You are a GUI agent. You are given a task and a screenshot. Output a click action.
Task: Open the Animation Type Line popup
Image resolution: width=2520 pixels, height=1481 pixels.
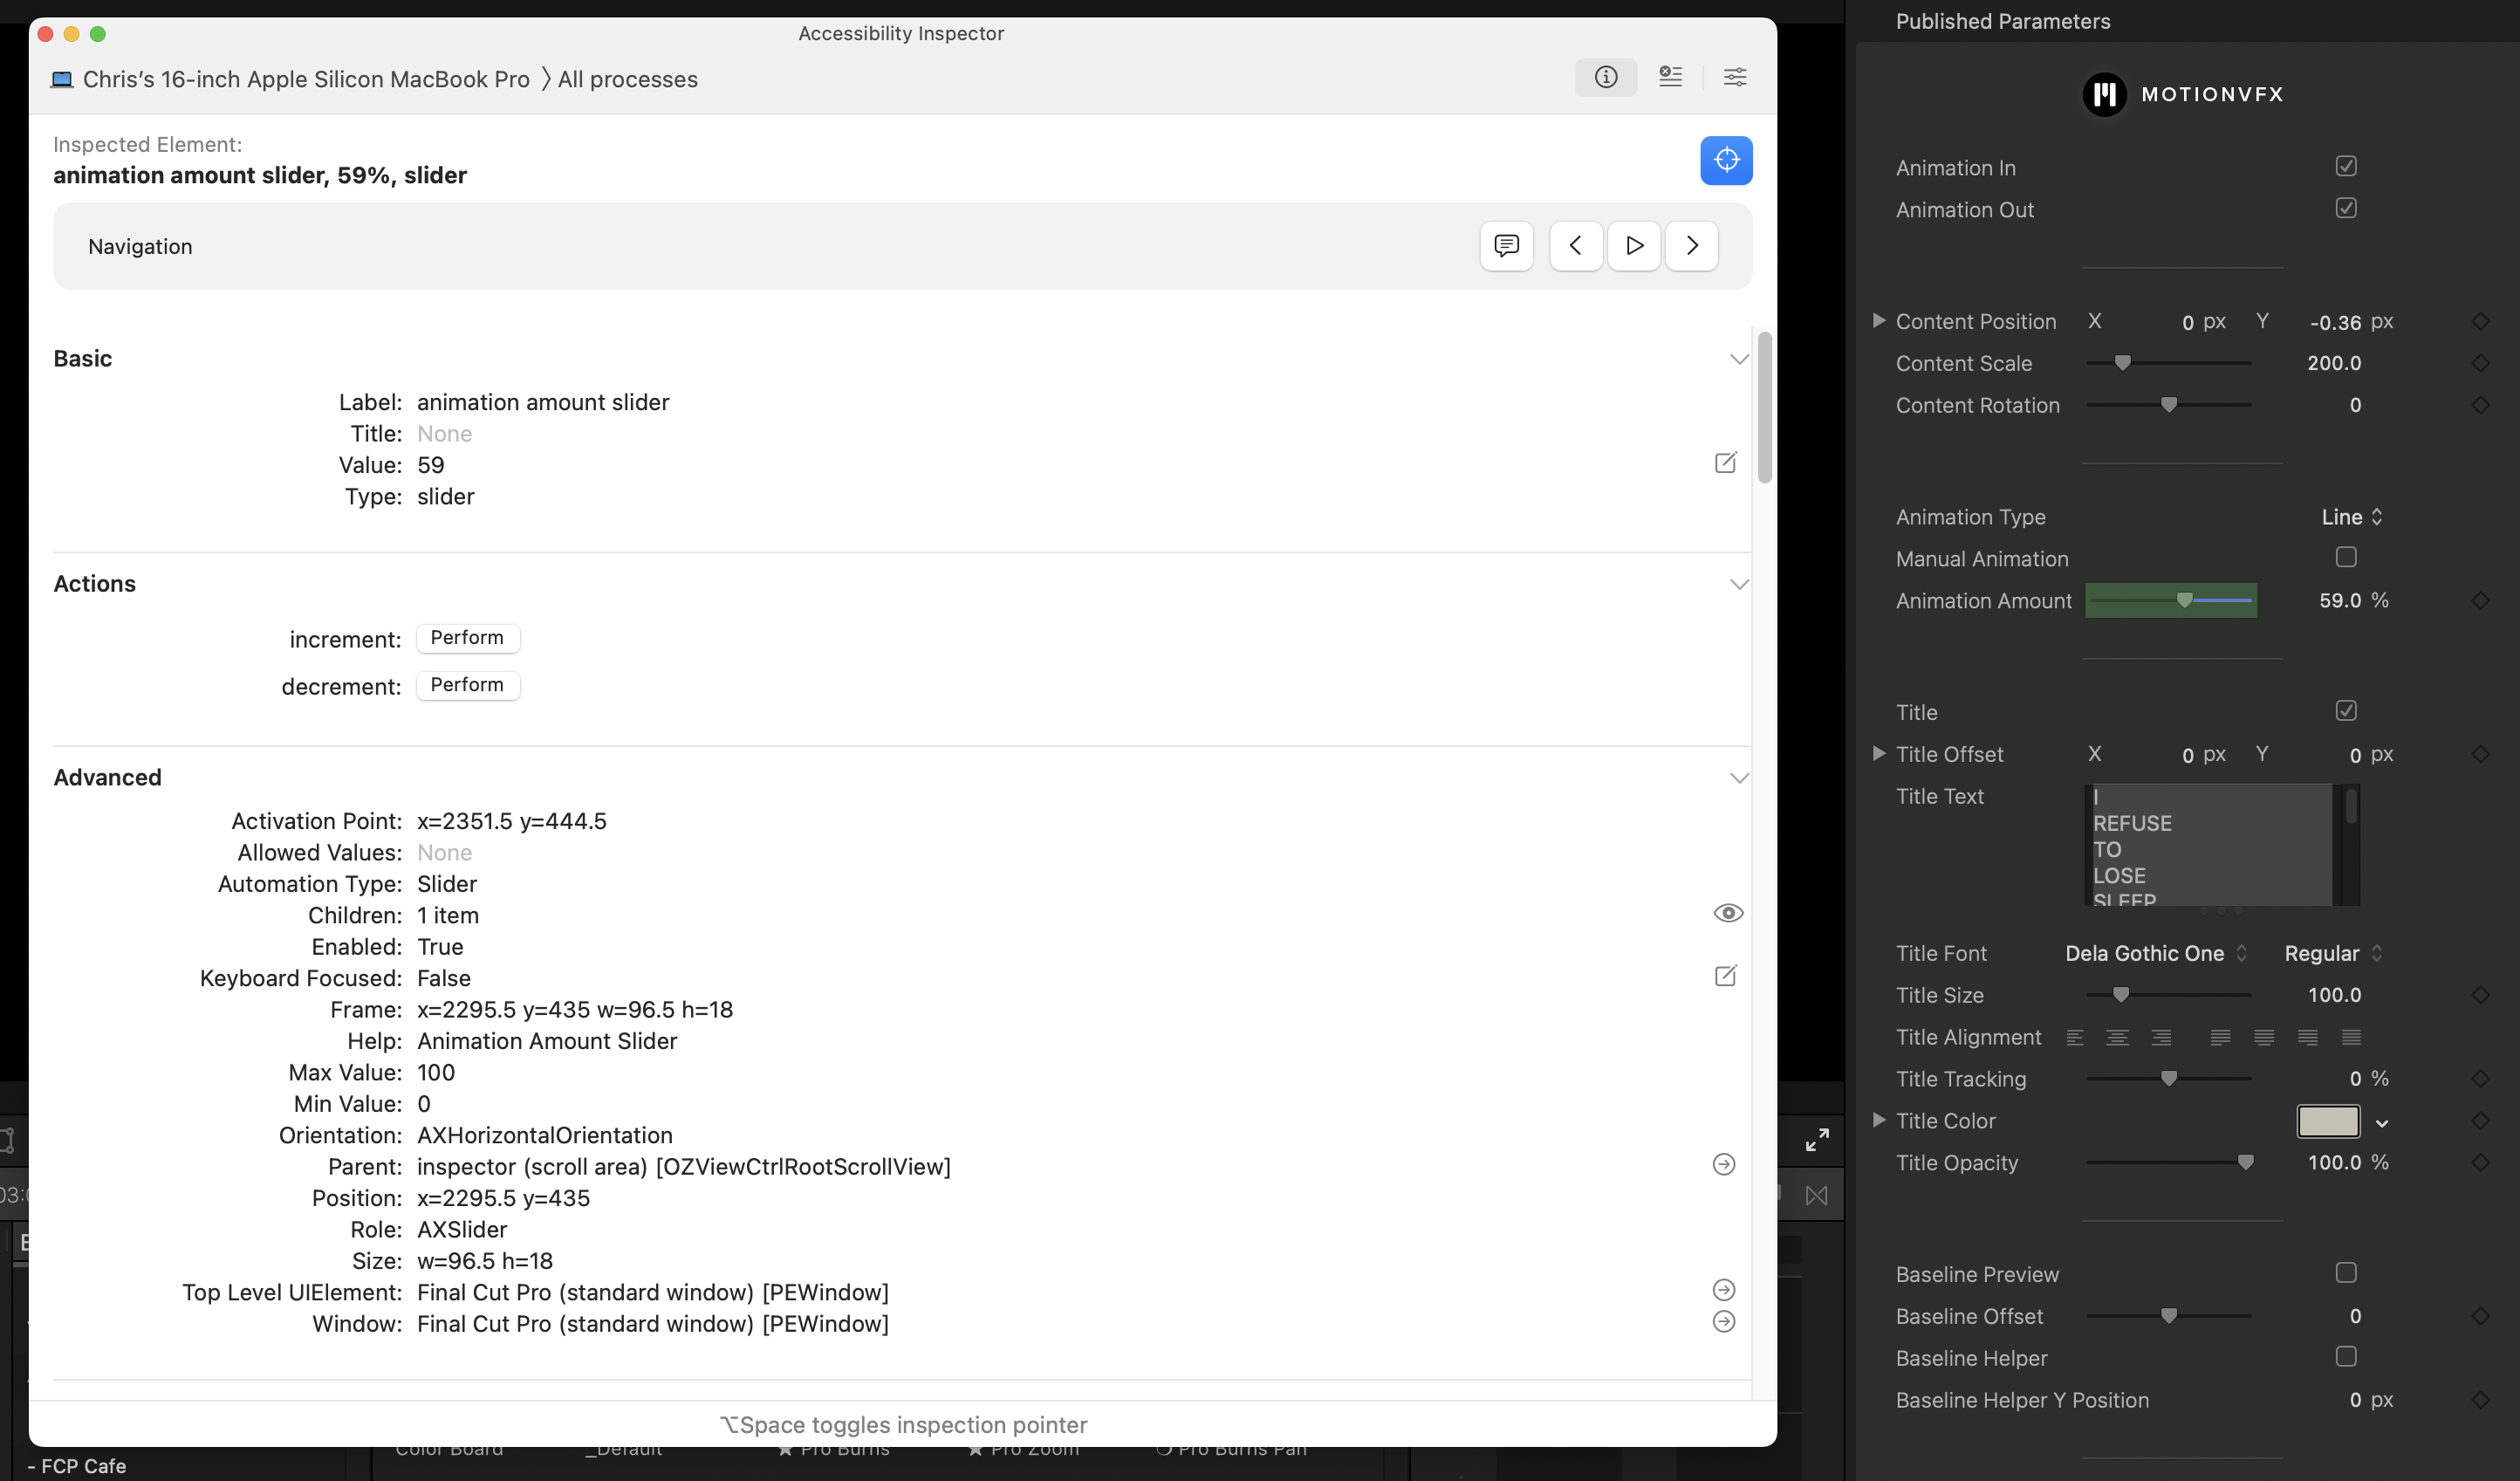2352,517
